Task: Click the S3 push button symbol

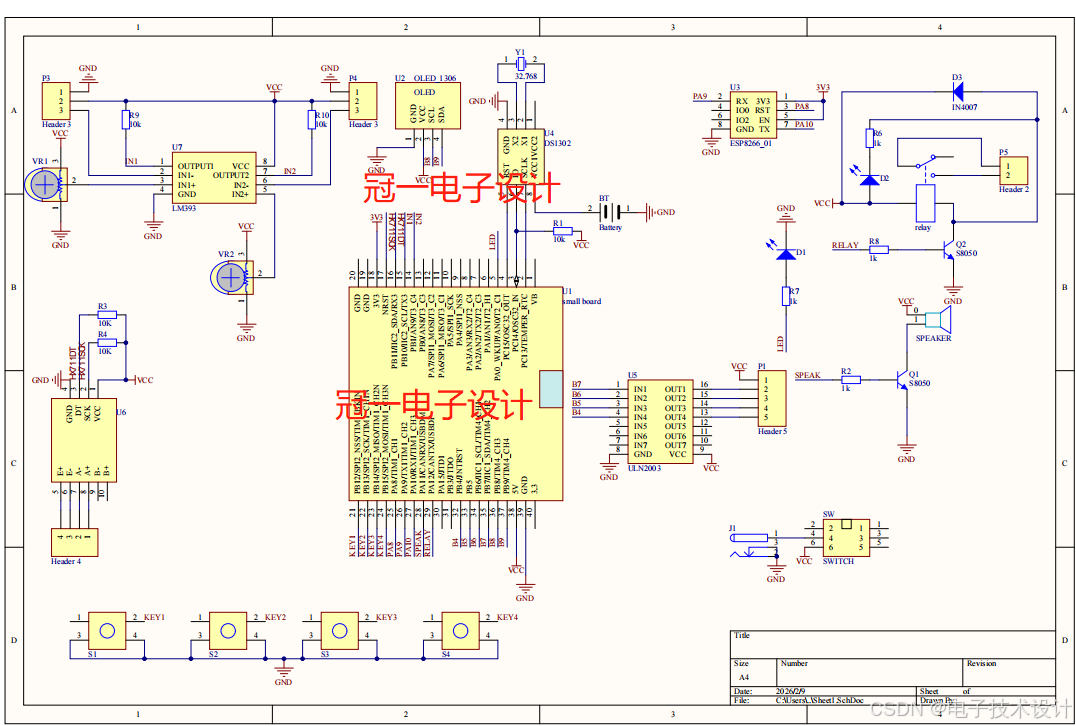Action: (339, 630)
